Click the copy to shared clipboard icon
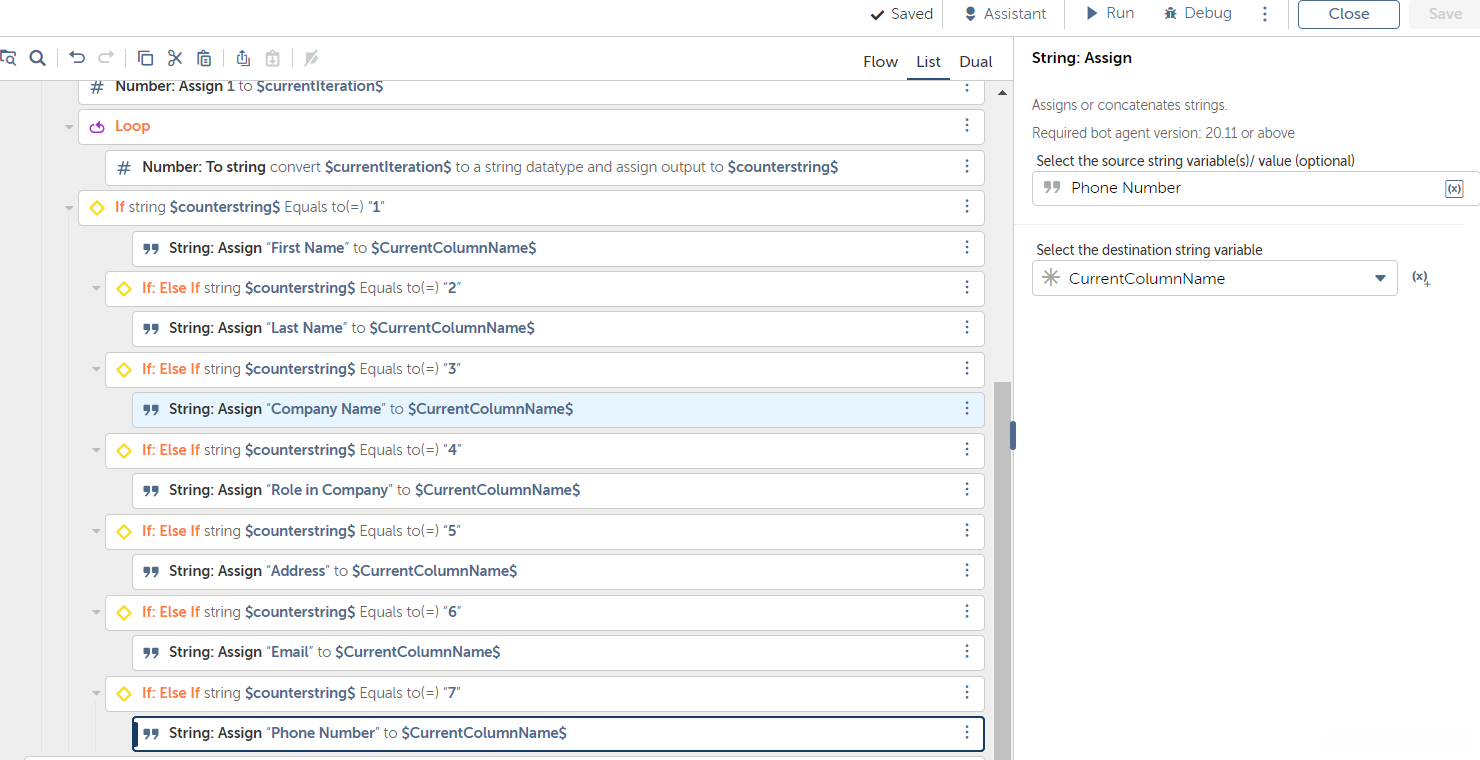Screen dimensions: 1480x760 point(243,58)
